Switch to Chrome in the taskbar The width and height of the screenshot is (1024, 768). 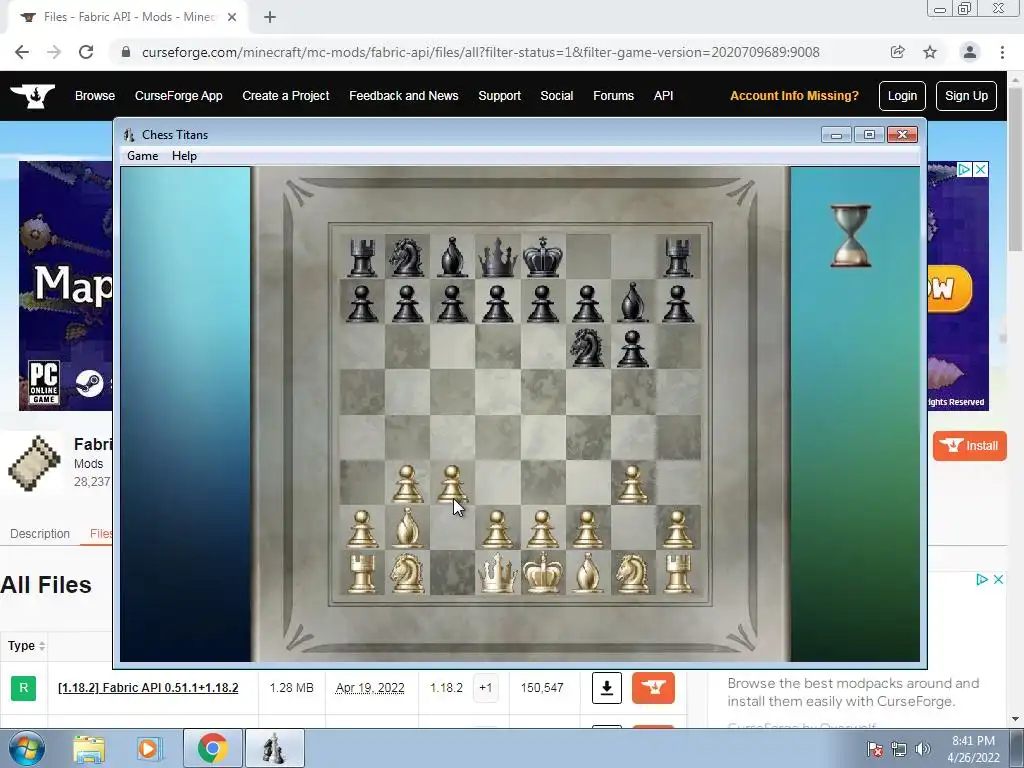coord(212,748)
